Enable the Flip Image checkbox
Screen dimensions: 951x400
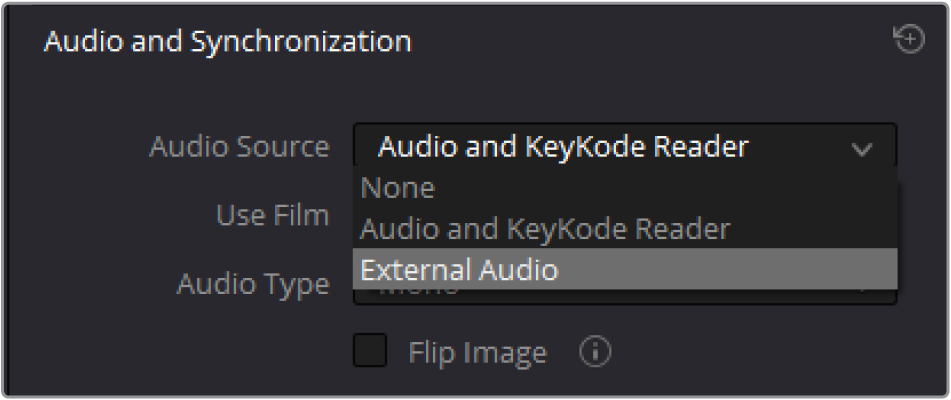click(x=370, y=350)
